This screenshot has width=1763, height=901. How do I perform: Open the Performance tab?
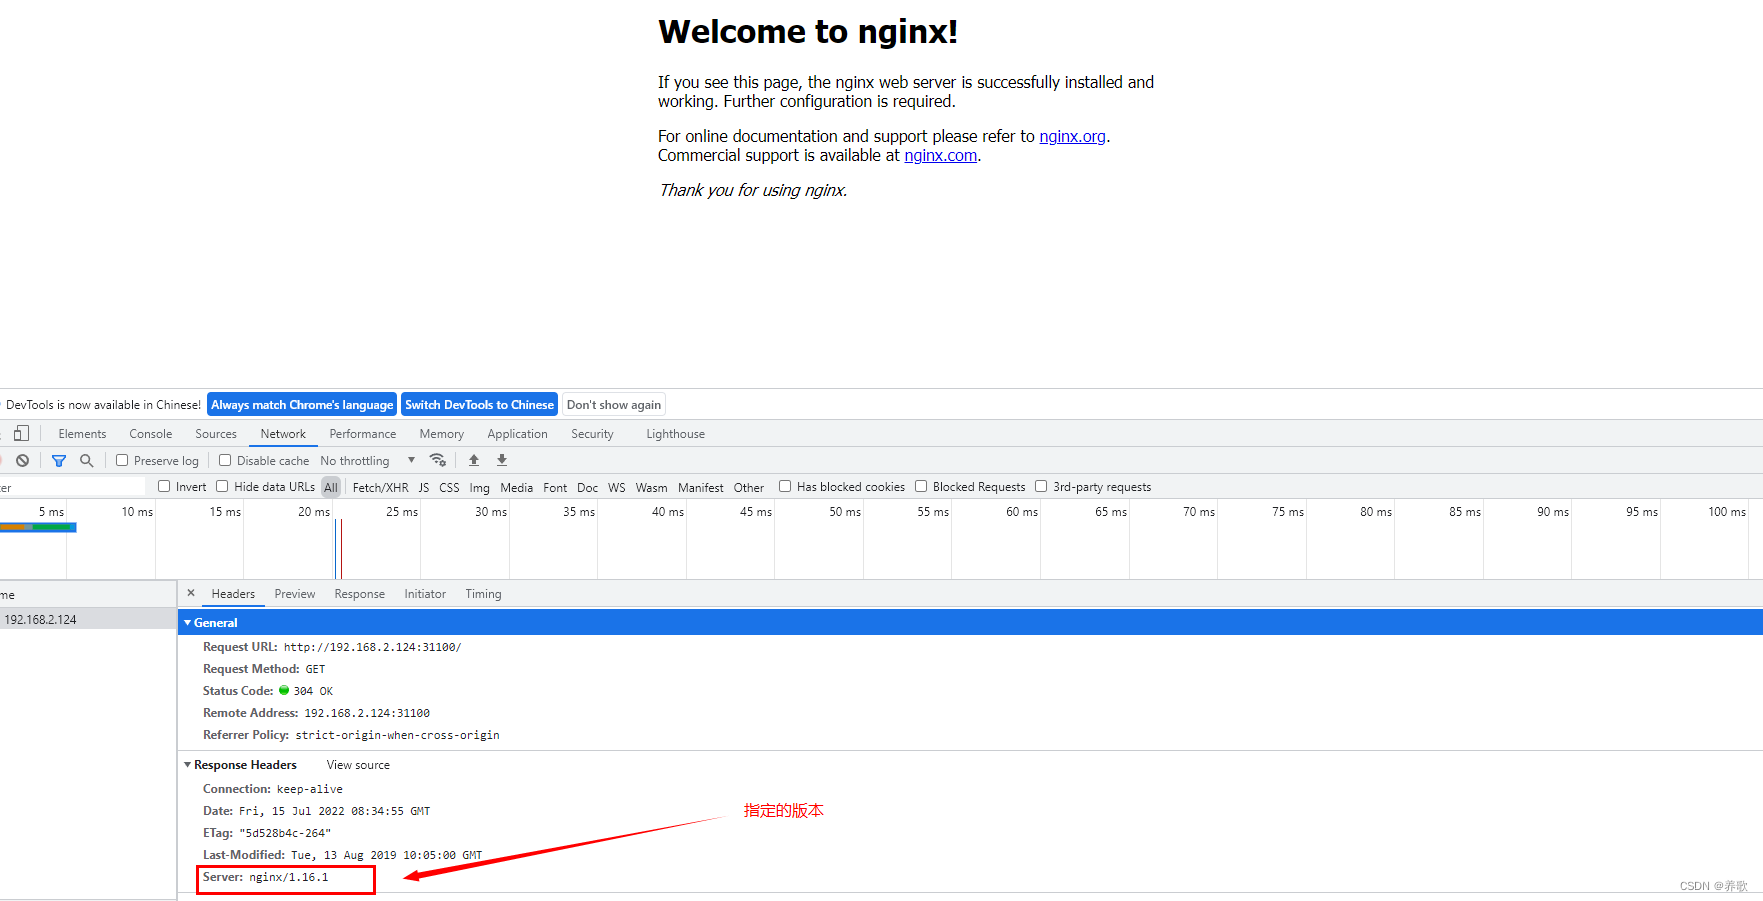[363, 433]
